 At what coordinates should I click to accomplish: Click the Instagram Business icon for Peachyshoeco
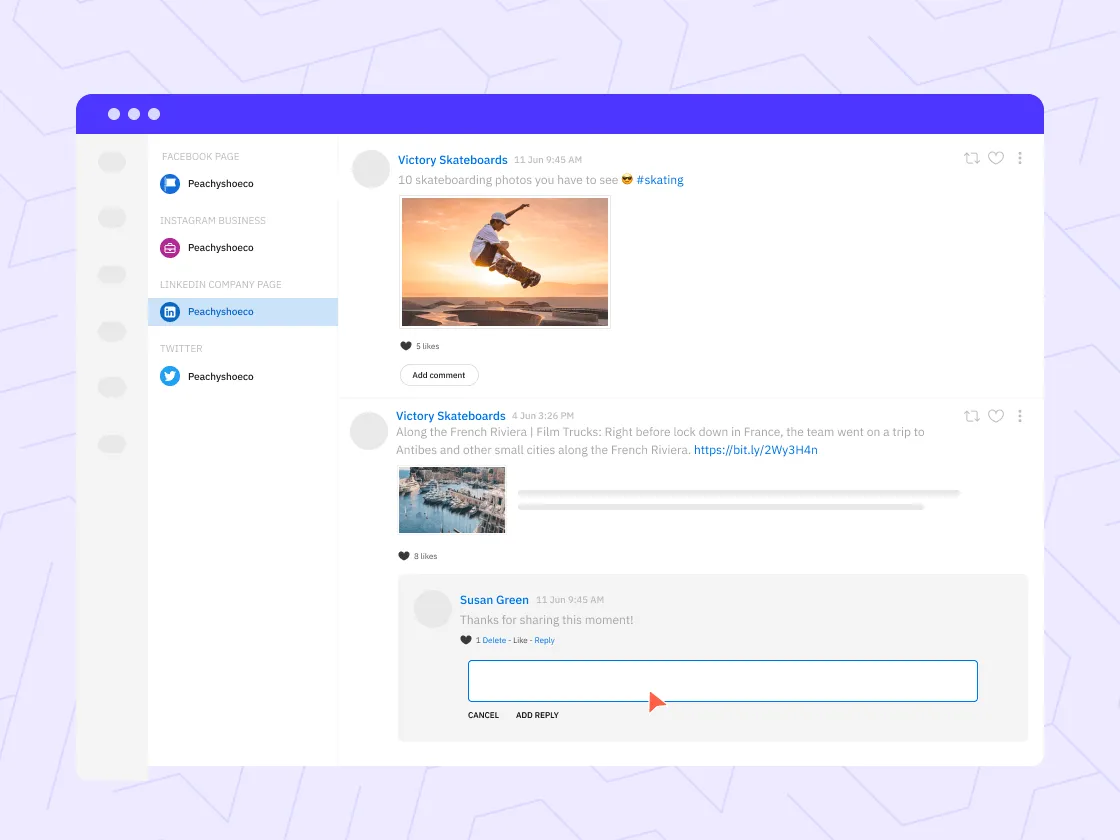(x=170, y=247)
